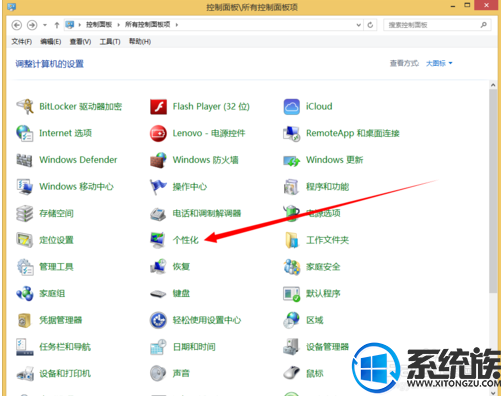Open the 日期和时间 calendar icon
The image size is (501, 396).
pyautogui.click(x=158, y=347)
